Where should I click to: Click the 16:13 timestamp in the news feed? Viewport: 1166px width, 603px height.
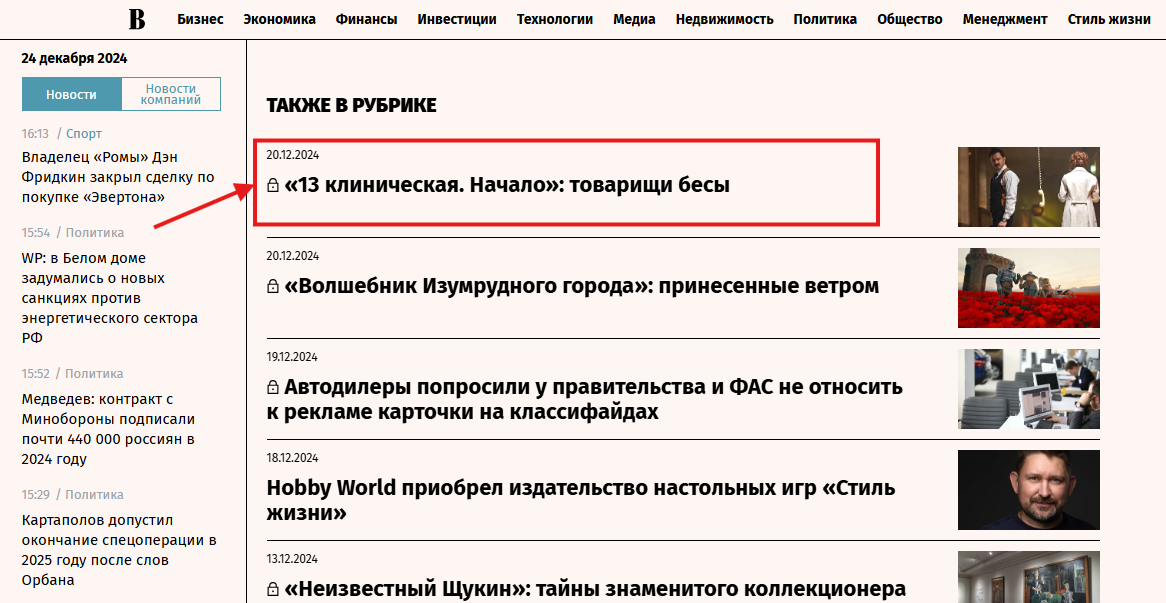click(x=35, y=134)
